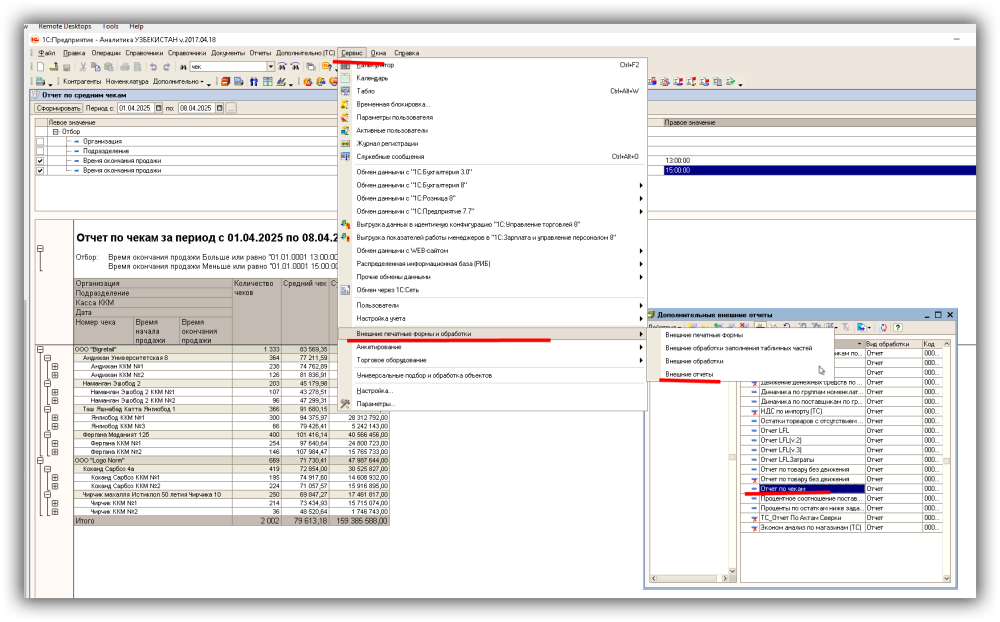Viewport: 1000px width, 622px height.
Task: Select Журнал регистрации in the Сервис menu
Action: click(493, 144)
